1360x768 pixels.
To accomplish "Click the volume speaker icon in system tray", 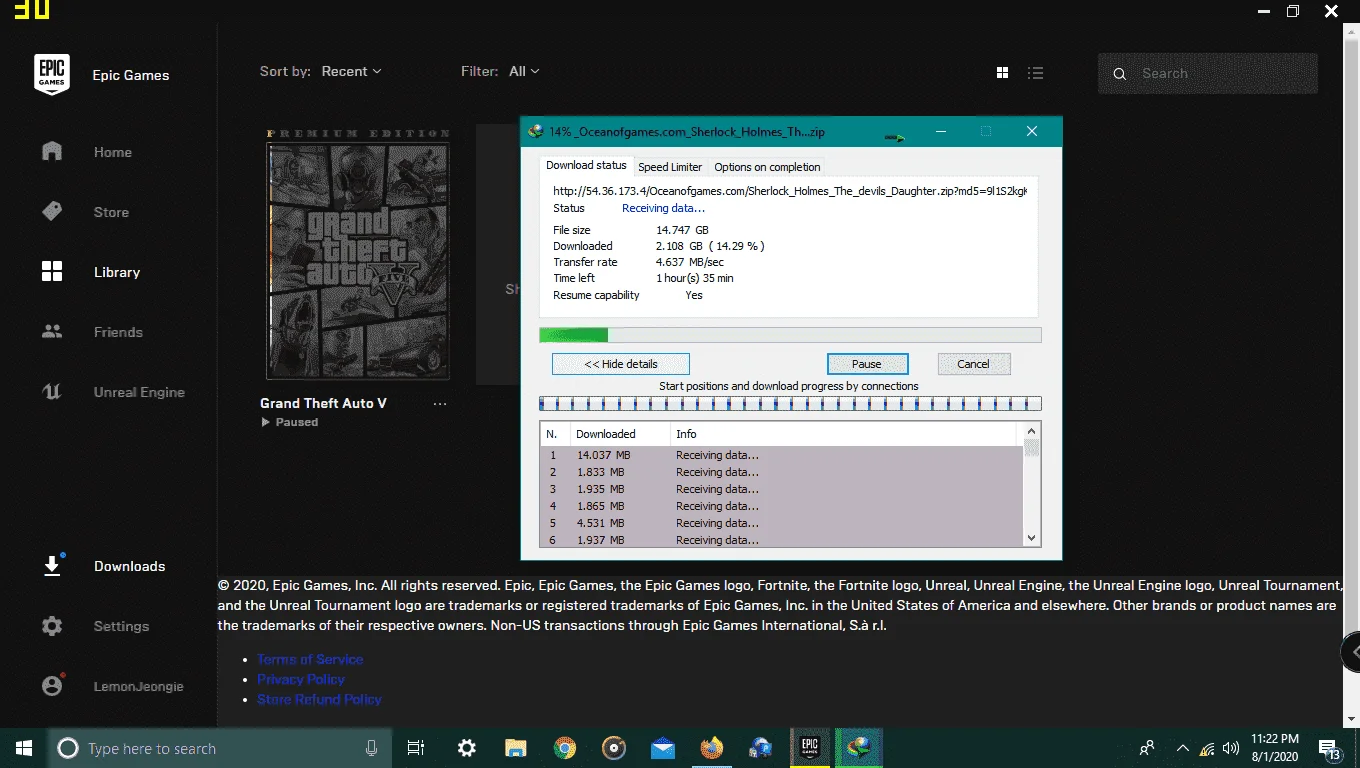I will click(x=1231, y=748).
